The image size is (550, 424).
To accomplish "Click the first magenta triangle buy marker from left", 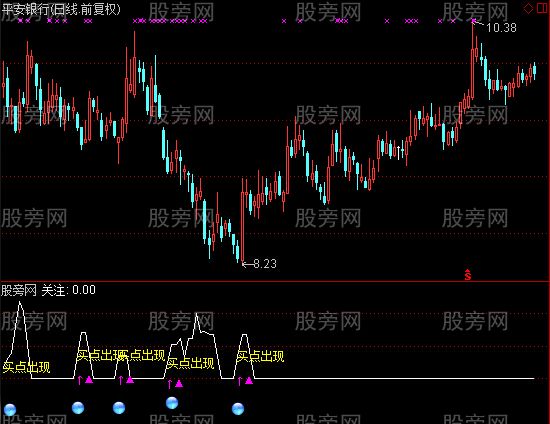I will [x=89, y=379].
